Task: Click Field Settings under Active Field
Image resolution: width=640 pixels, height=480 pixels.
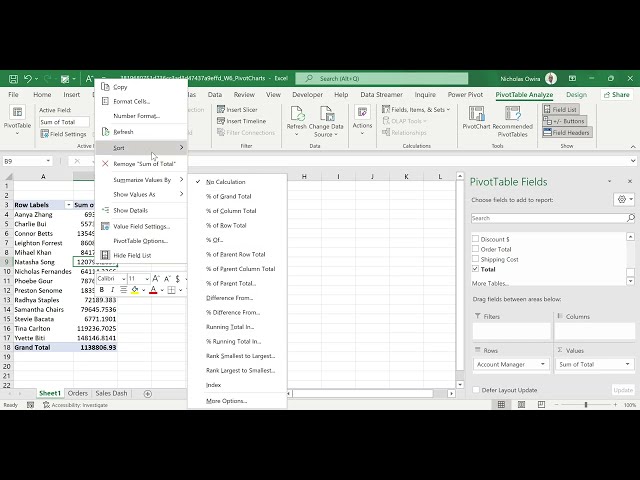Action: pos(64,134)
